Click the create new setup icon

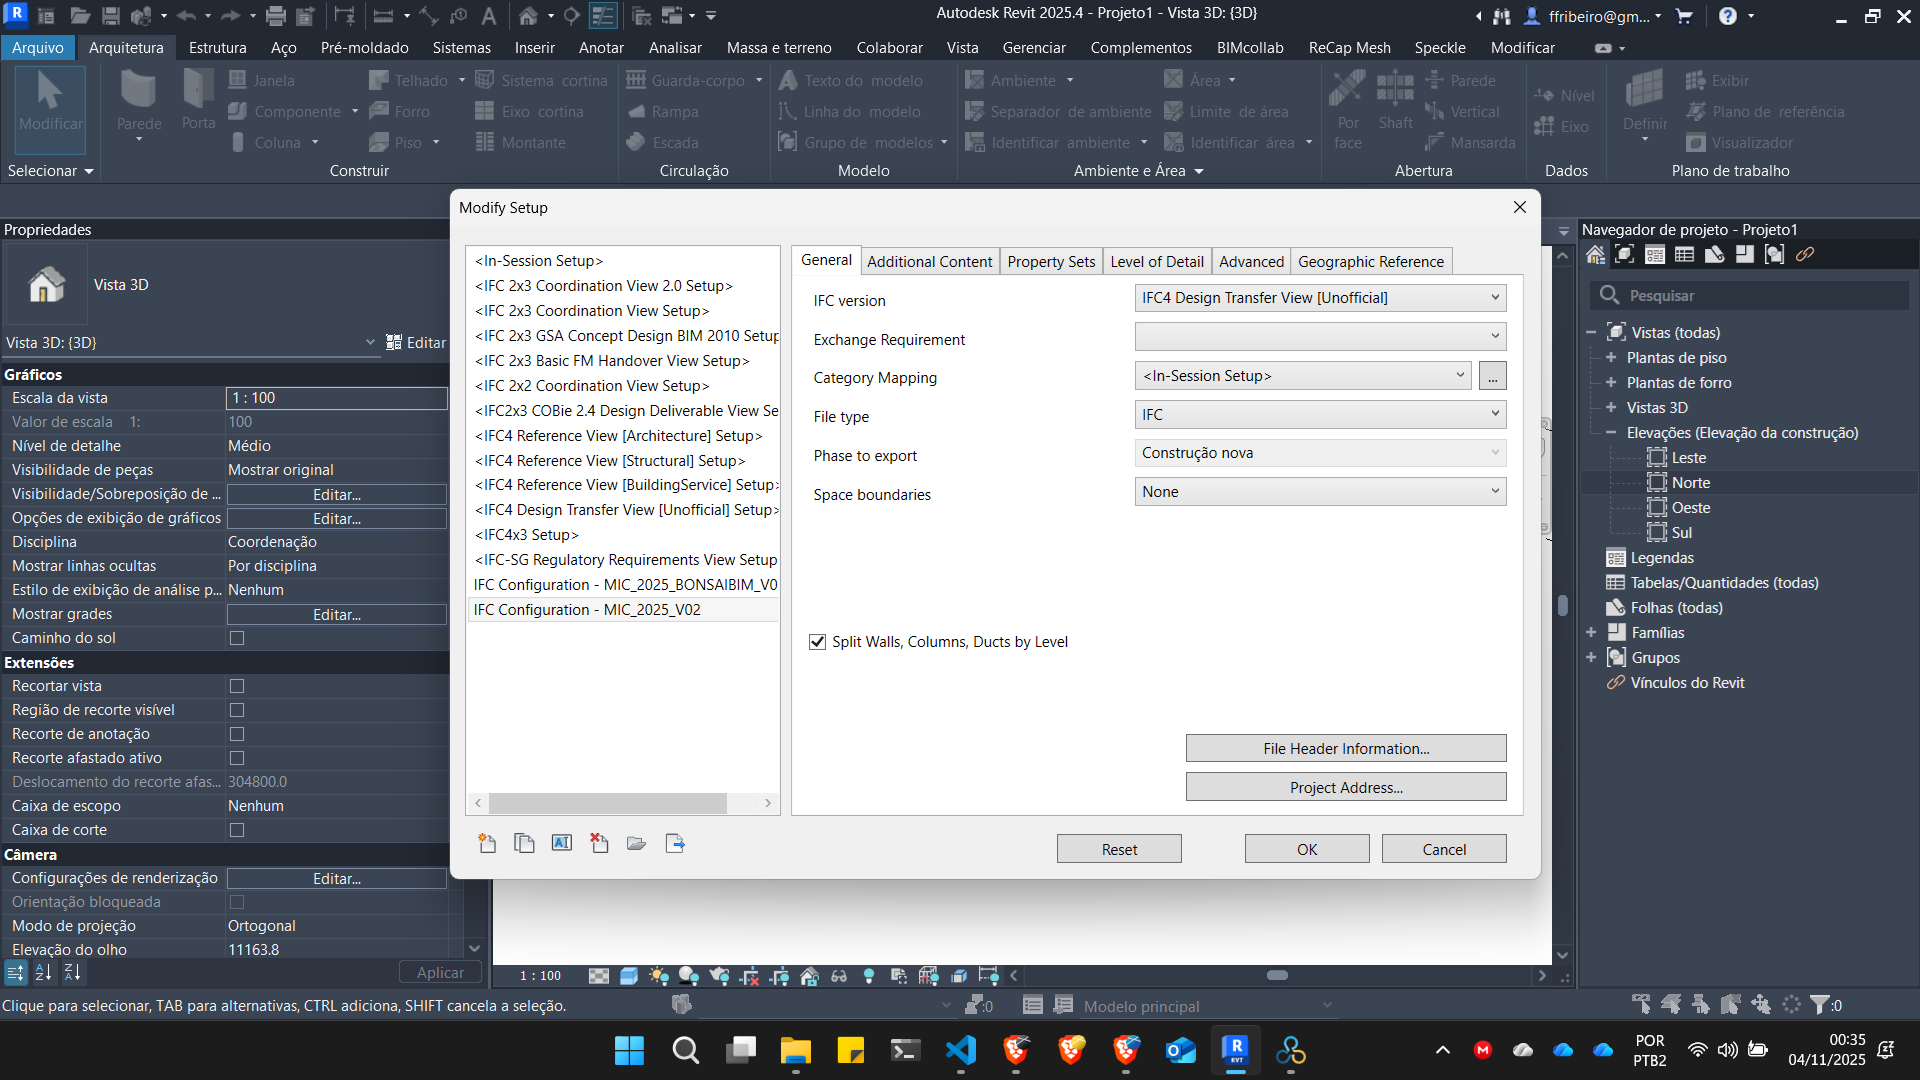487,843
